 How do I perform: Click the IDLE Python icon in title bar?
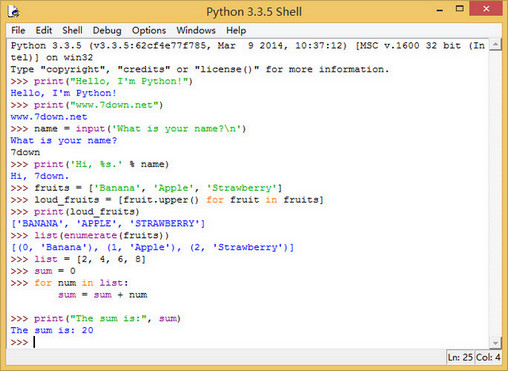click(x=14, y=12)
